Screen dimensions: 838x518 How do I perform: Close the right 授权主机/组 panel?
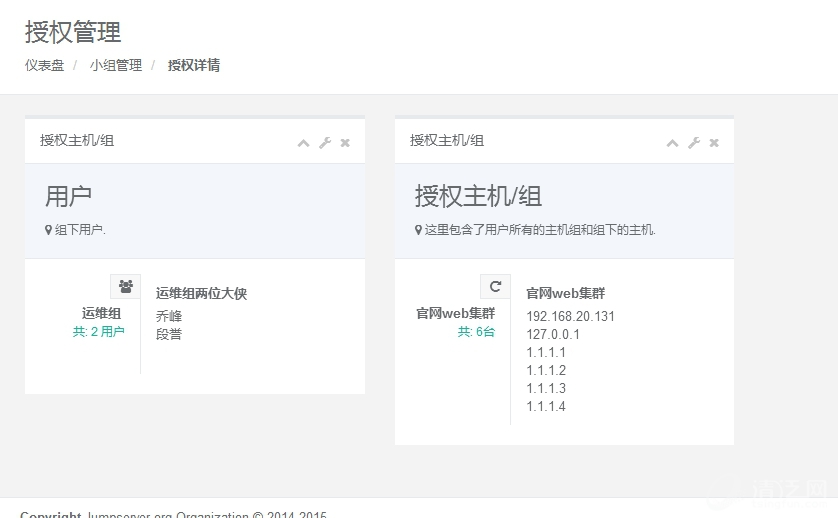714,143
